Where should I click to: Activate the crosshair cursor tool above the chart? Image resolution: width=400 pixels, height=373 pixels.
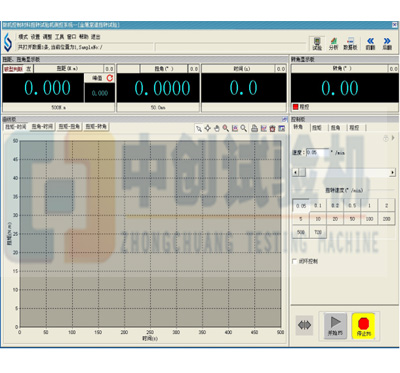click(x=208, y=128)
